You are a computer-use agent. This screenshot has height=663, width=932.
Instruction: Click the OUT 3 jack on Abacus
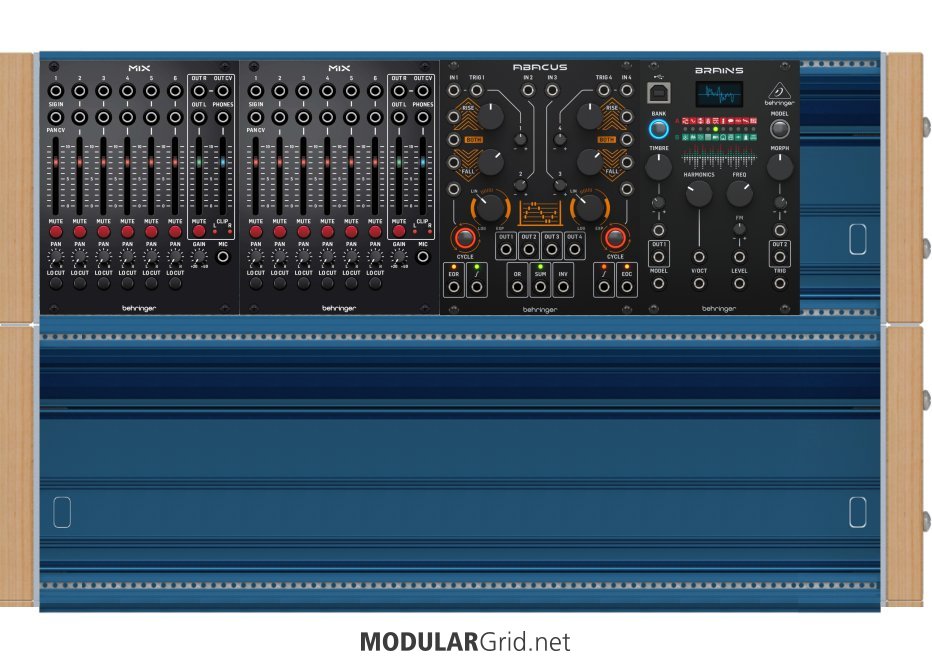pos(552,249)
